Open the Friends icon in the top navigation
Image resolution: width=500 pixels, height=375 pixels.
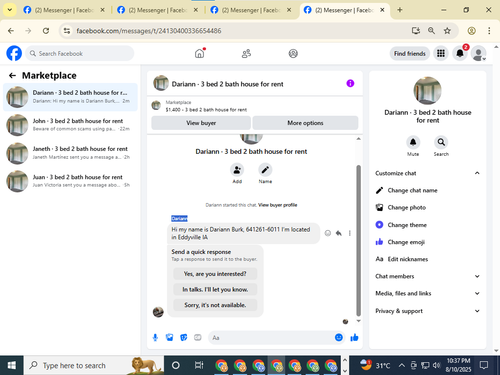pos(246,53)
